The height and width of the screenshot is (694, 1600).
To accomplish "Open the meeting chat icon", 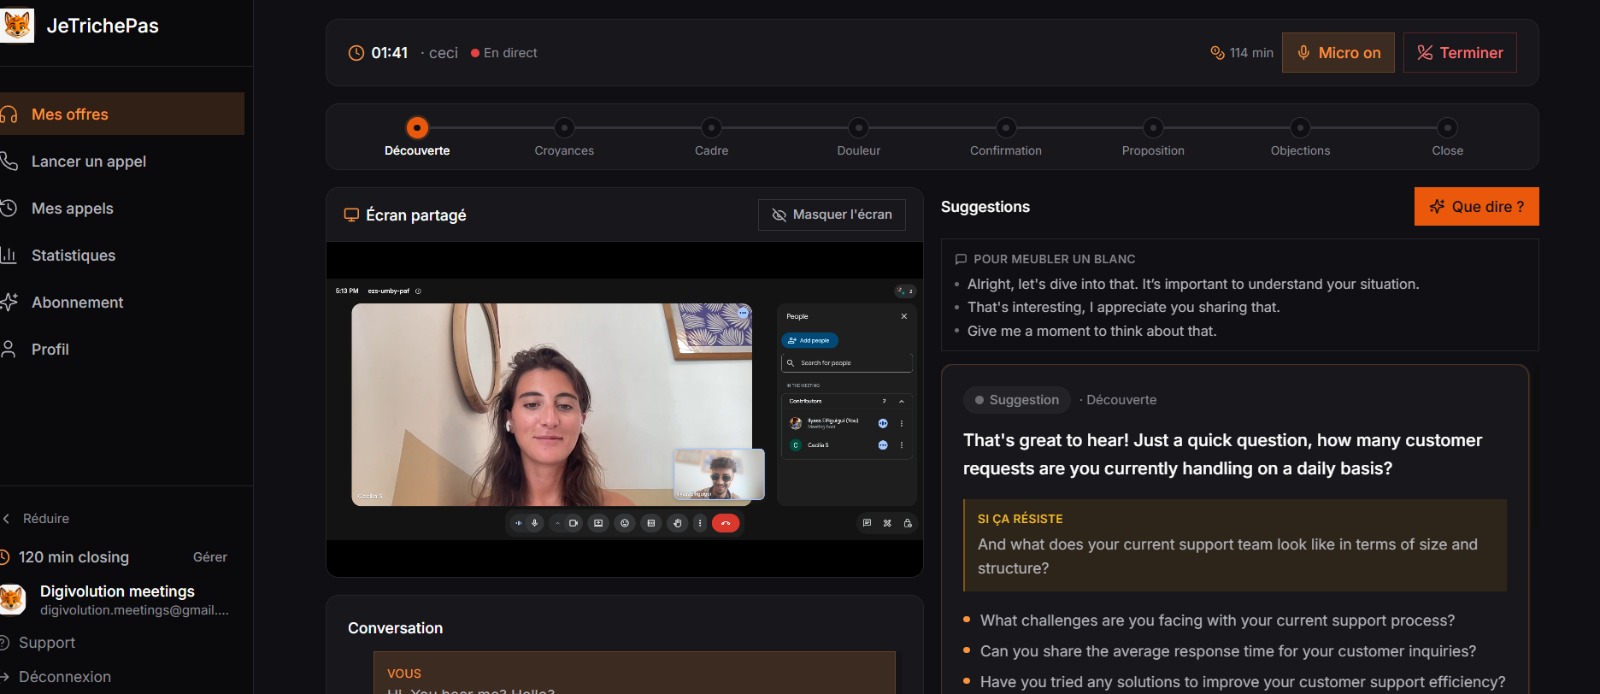I will 867,523.
